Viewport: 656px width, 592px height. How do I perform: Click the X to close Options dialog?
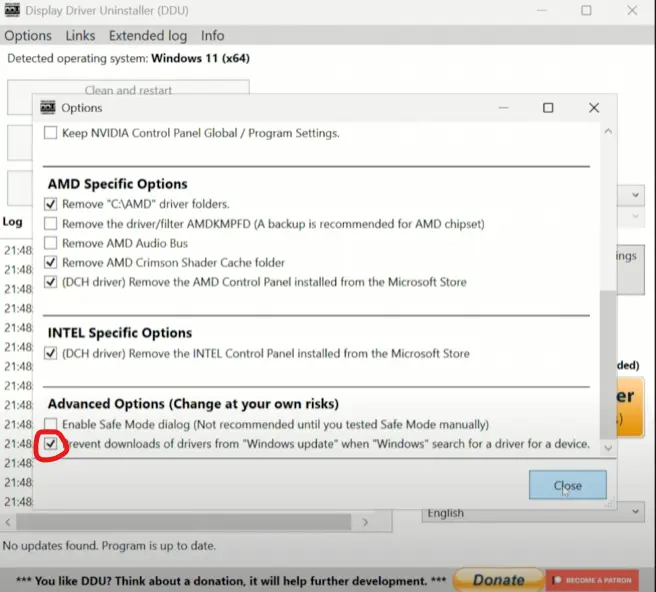coord(594,108)
